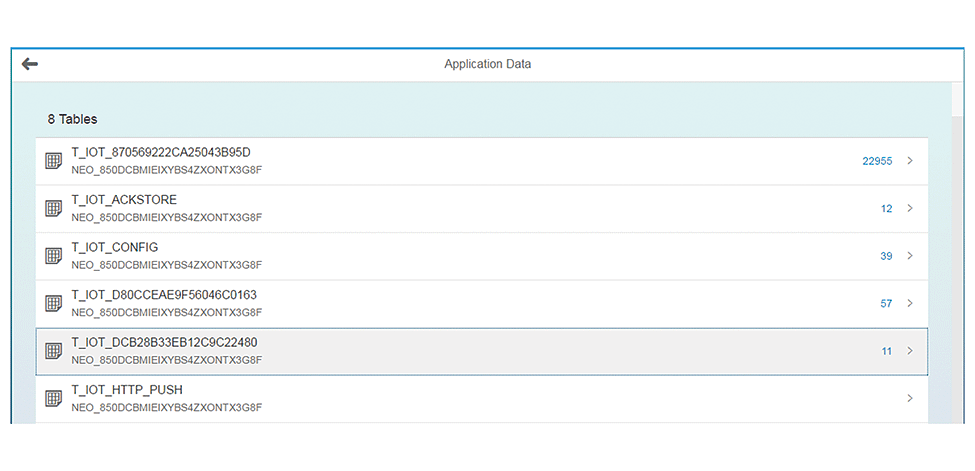Click the 57 row count value
The height and width of the screenshot is (471, 975).
886,303
